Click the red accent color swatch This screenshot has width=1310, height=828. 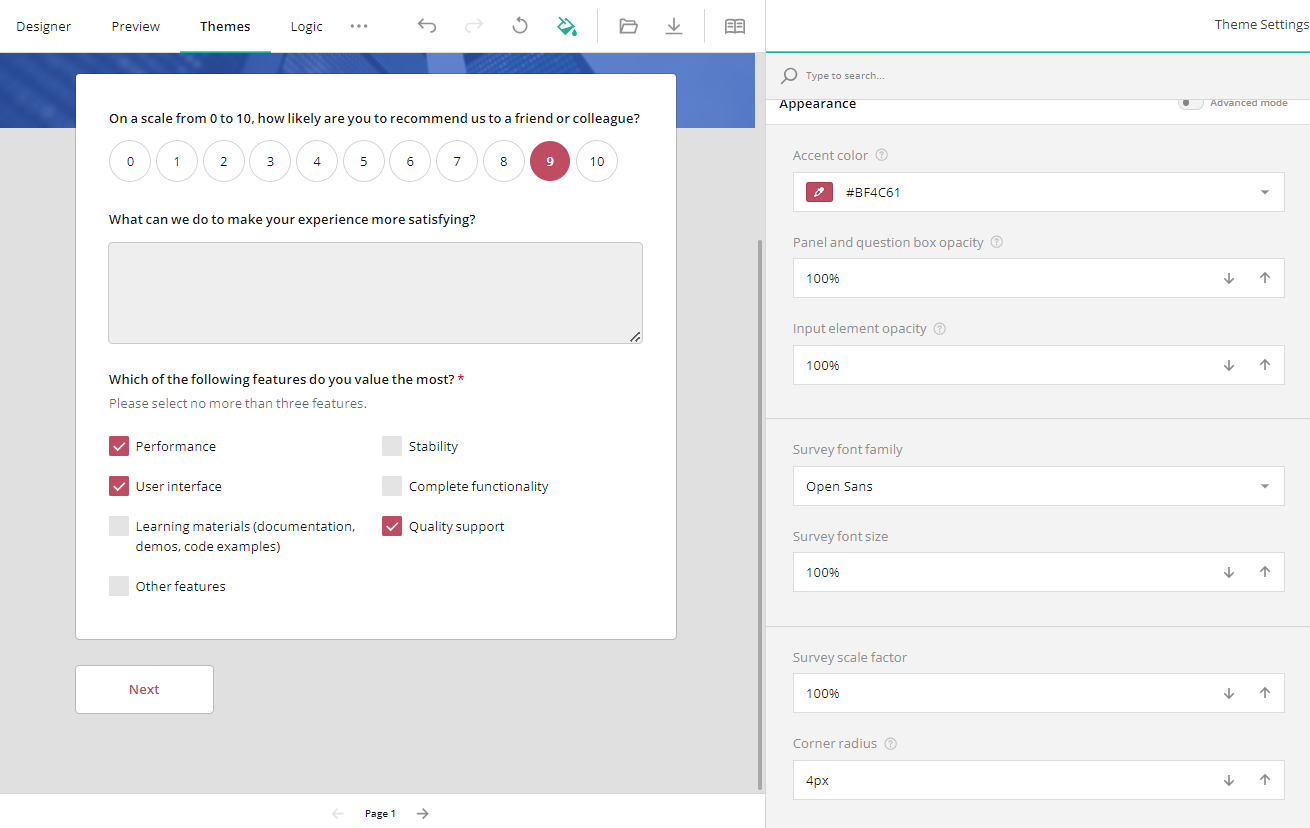[x=818, y=191]
